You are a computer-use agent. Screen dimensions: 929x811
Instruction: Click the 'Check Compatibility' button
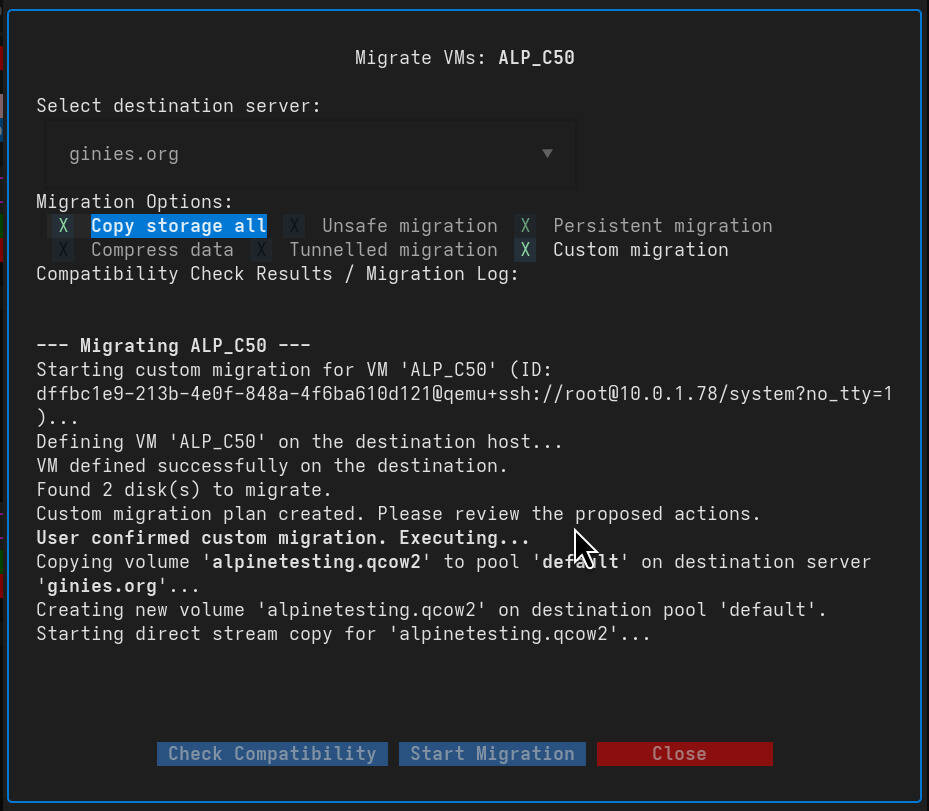pos(271,753)
